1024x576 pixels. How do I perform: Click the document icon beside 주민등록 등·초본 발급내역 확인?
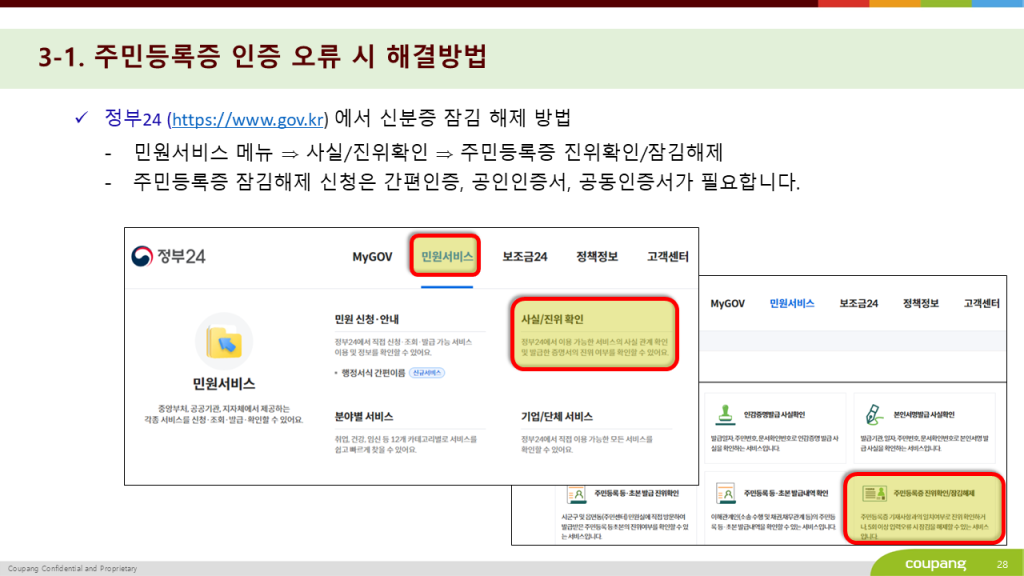click(722, 493)
